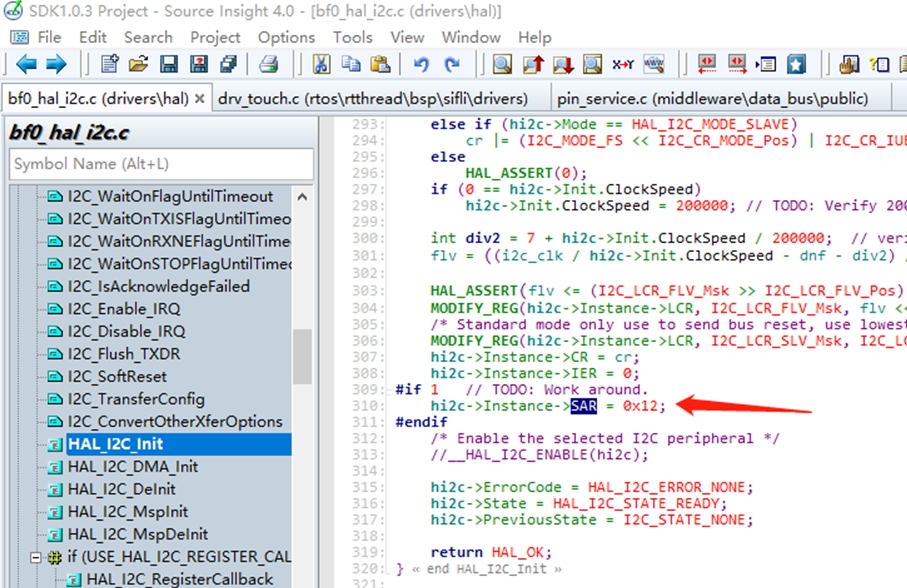Image resolution: width=907 pixels, height=588 pixels.
Task: Open the Options menu
Action: 286,37
